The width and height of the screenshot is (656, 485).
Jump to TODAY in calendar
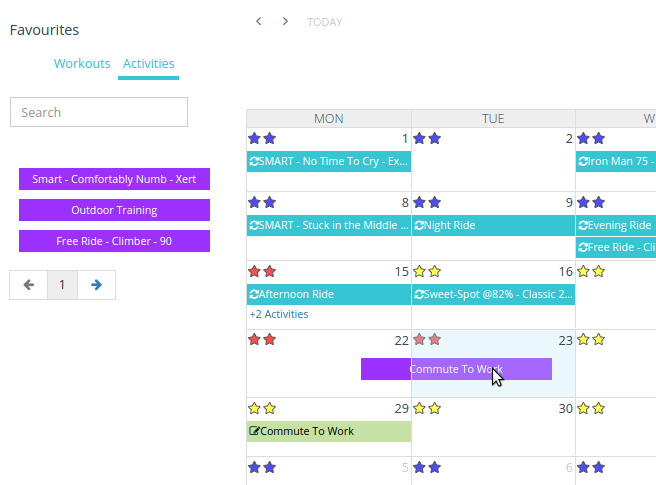[325, 22]
